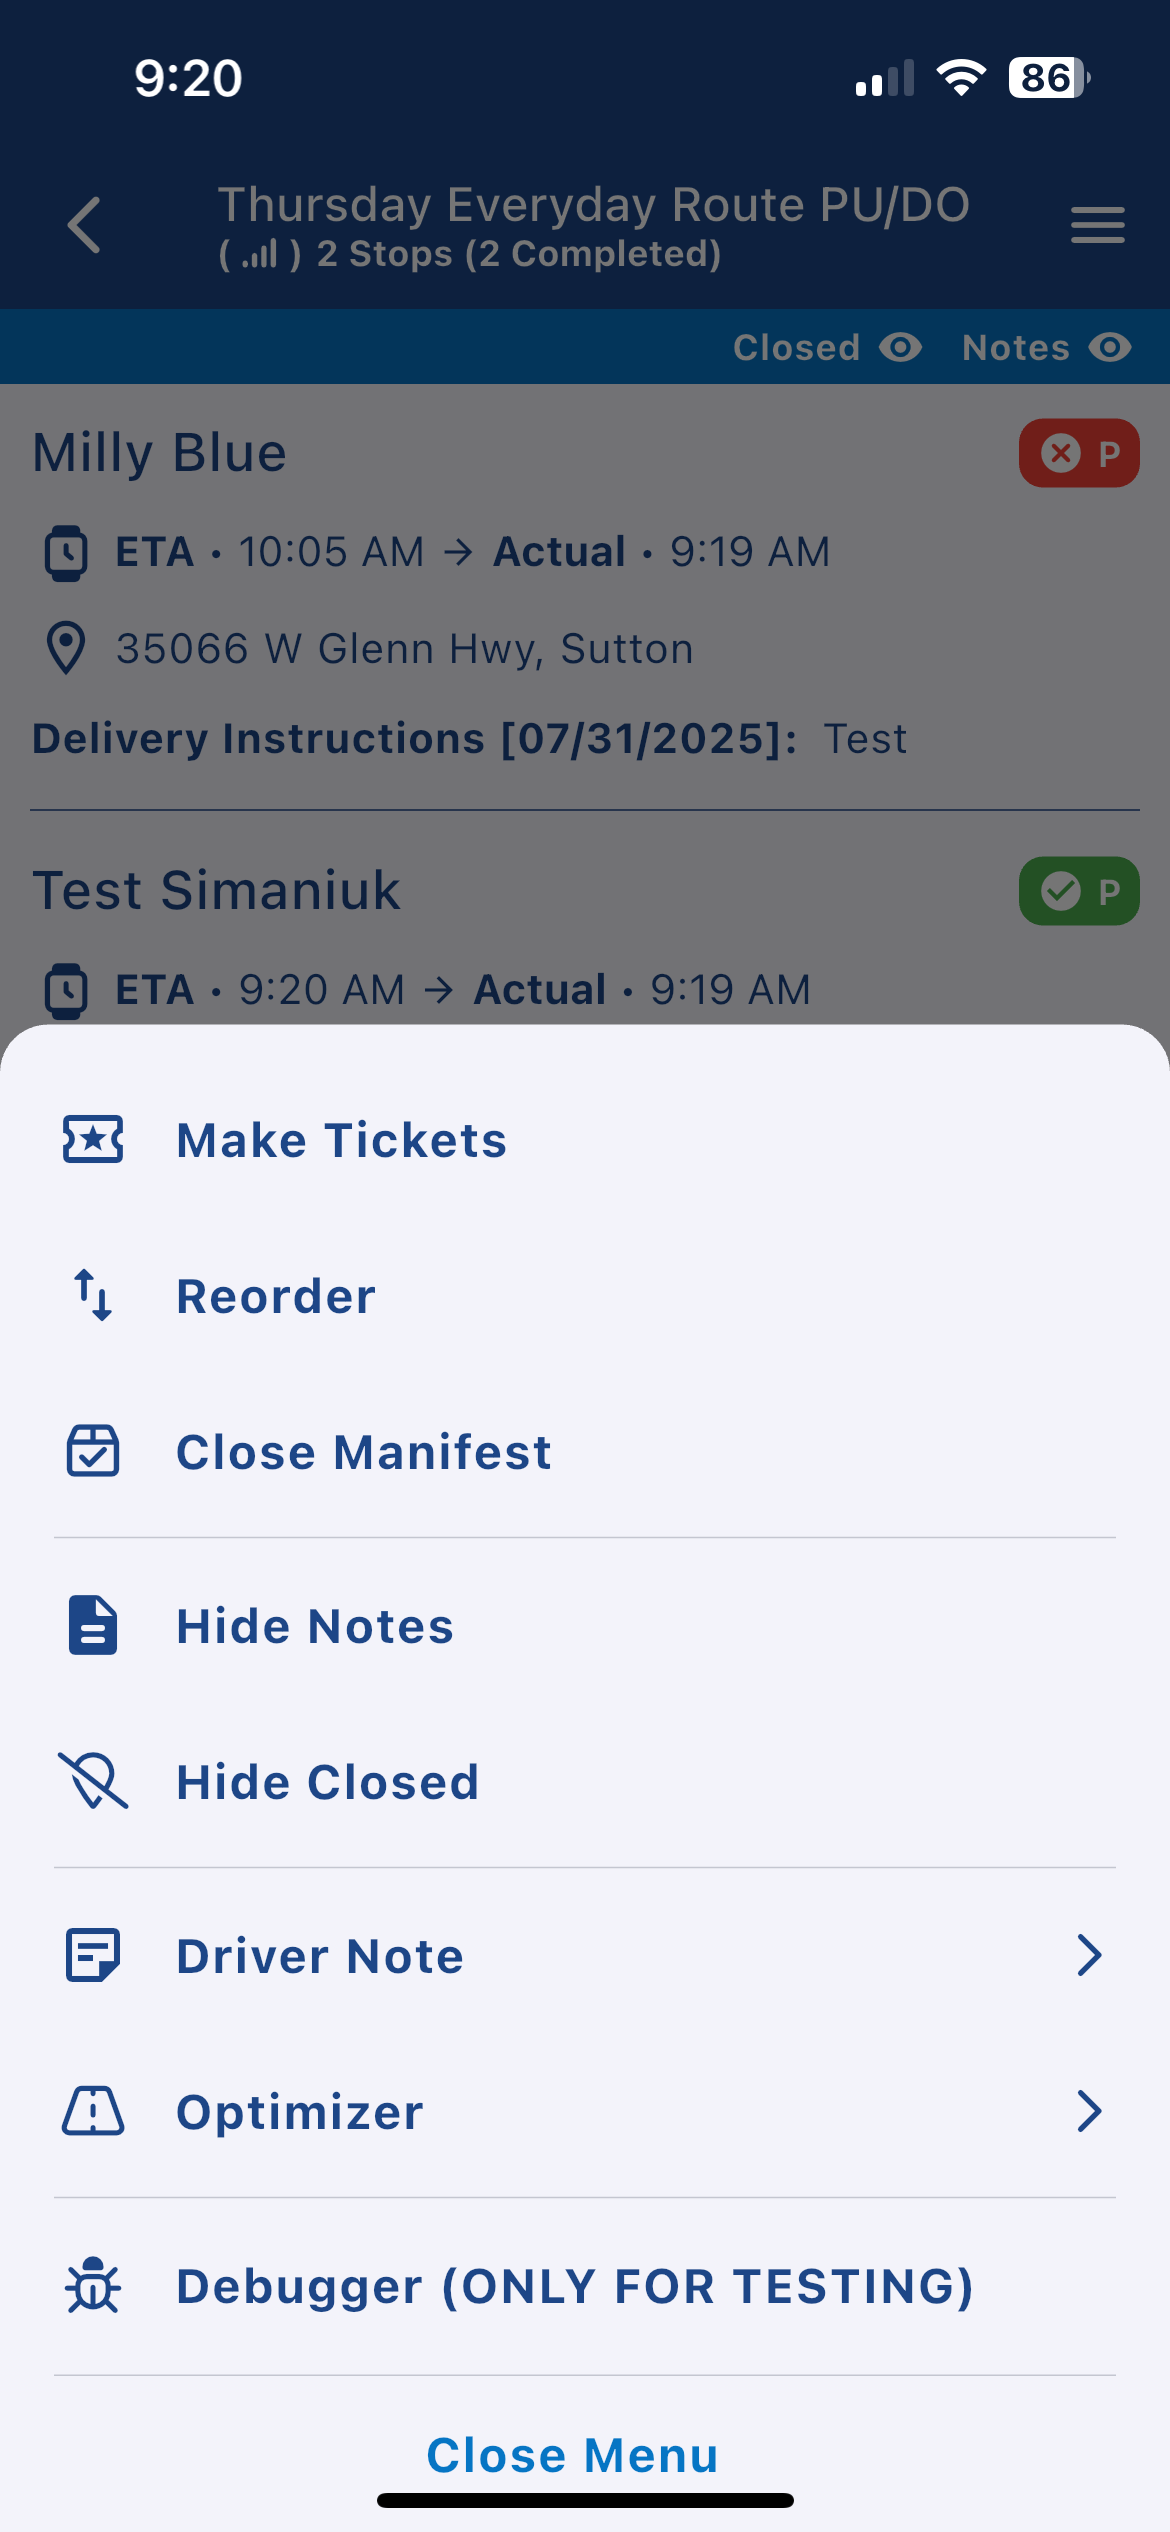The width and height of the screenshot is (1170, 2532).
Task: Tap the Close Menu link
Action: [x=573, y=2456]
